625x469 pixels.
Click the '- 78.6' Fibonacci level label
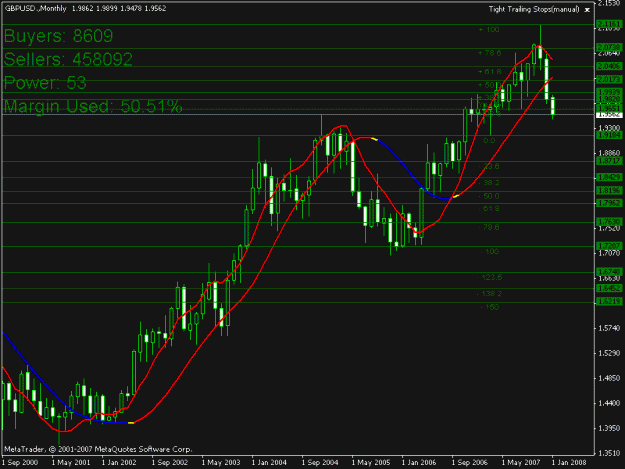490,228
